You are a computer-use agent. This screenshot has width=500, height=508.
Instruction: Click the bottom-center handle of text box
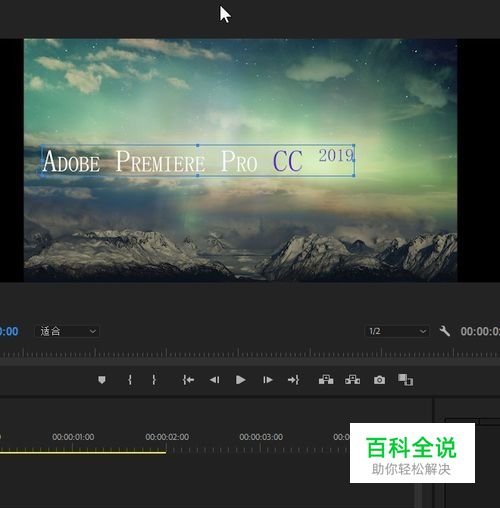(x=198, y=175)
